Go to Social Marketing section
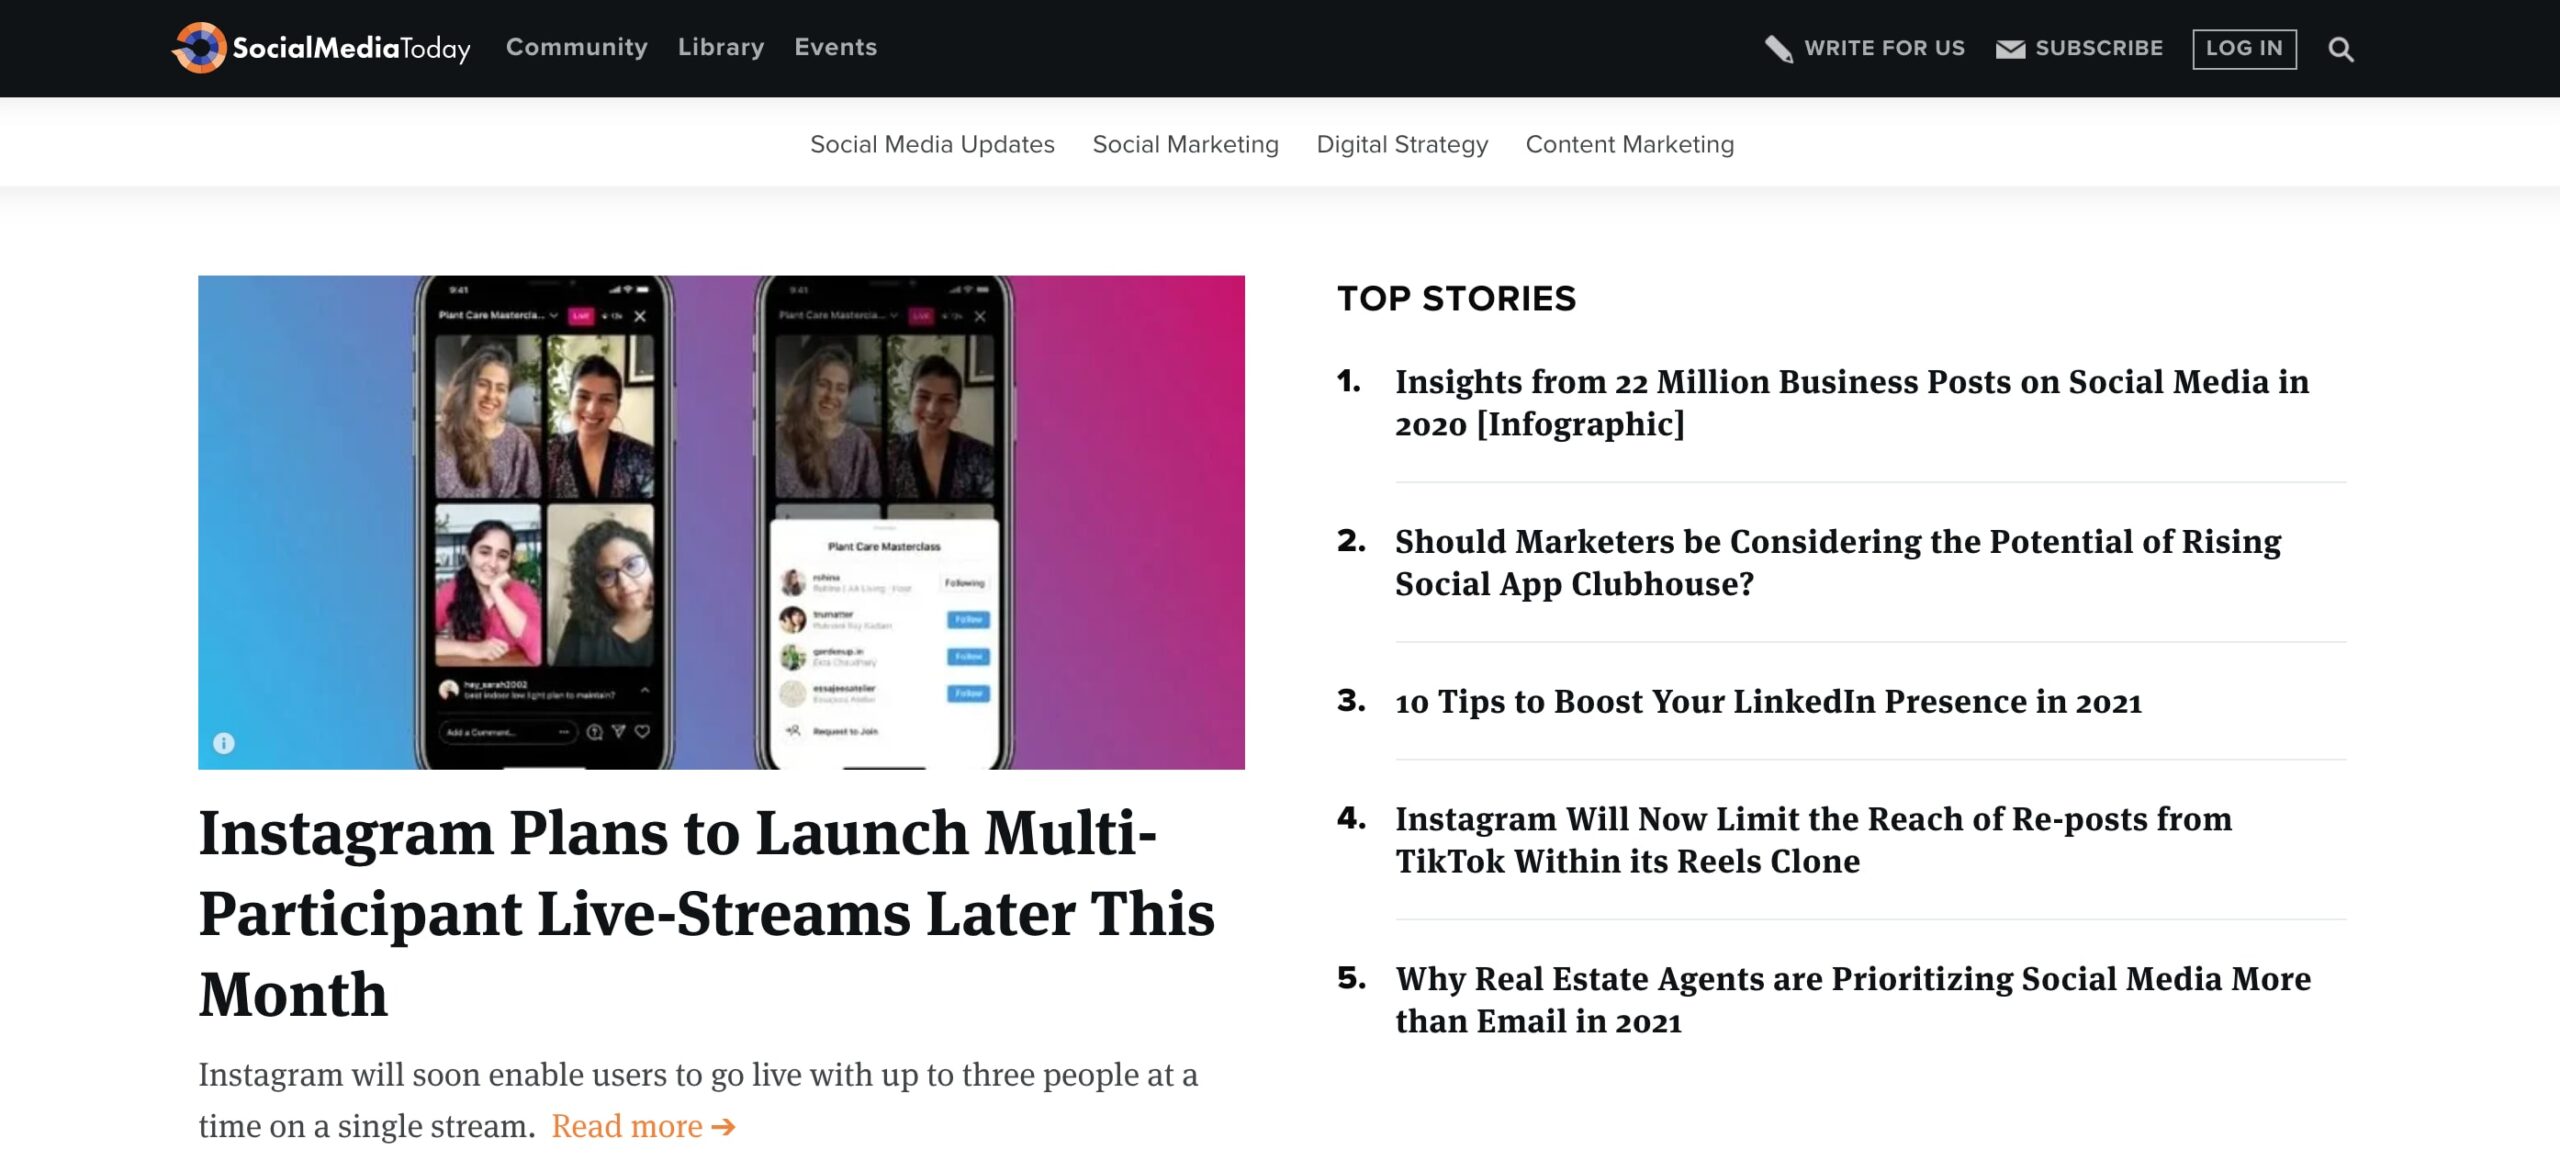Viewport: 2560px width, 1161px height. click(1185, 144)
